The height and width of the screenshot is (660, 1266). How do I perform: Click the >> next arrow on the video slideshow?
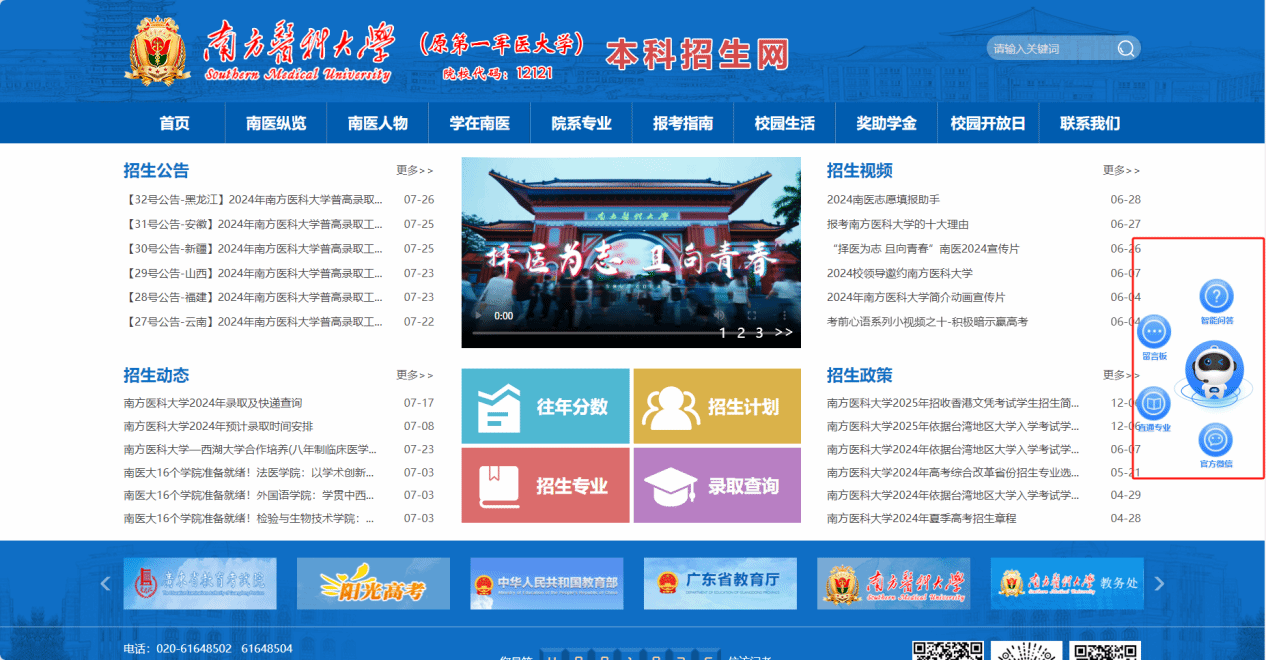pyautogui.click(x=783, y=333)
